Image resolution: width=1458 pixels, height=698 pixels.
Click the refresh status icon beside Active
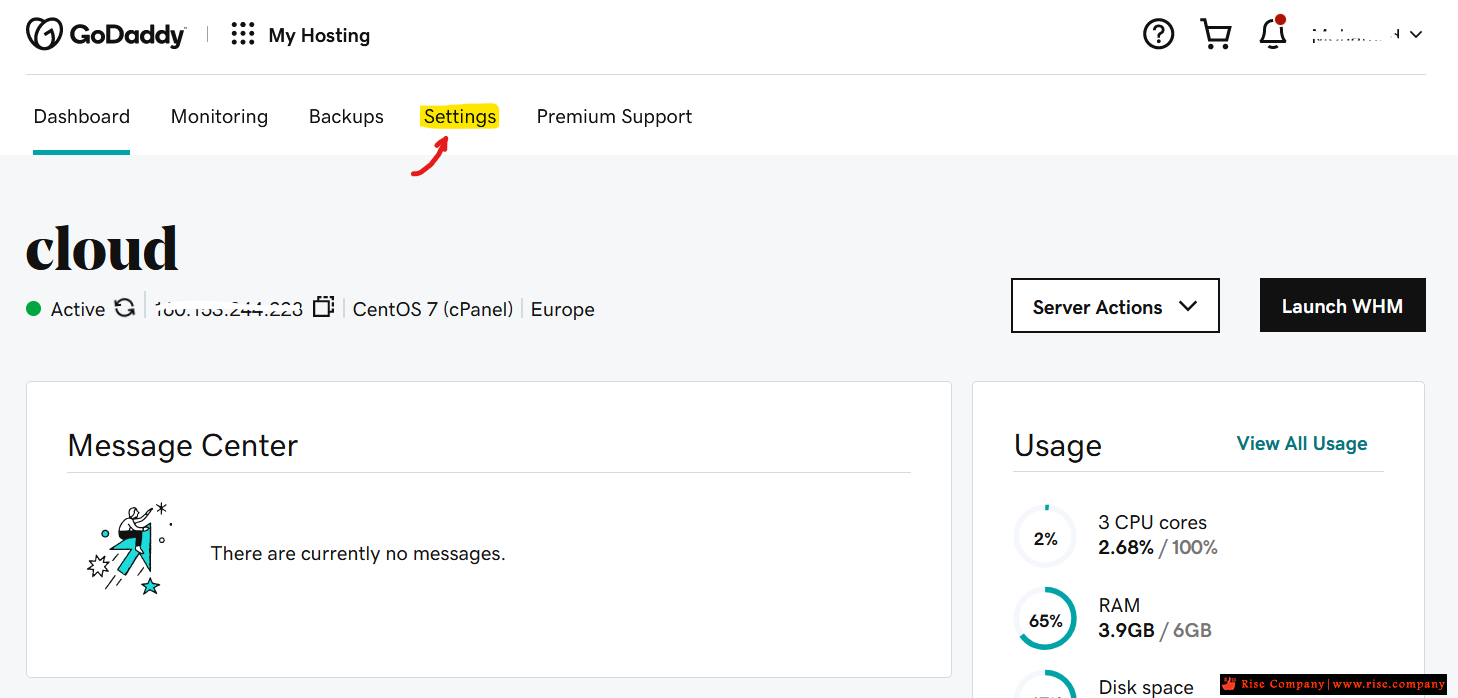(124, 308)
